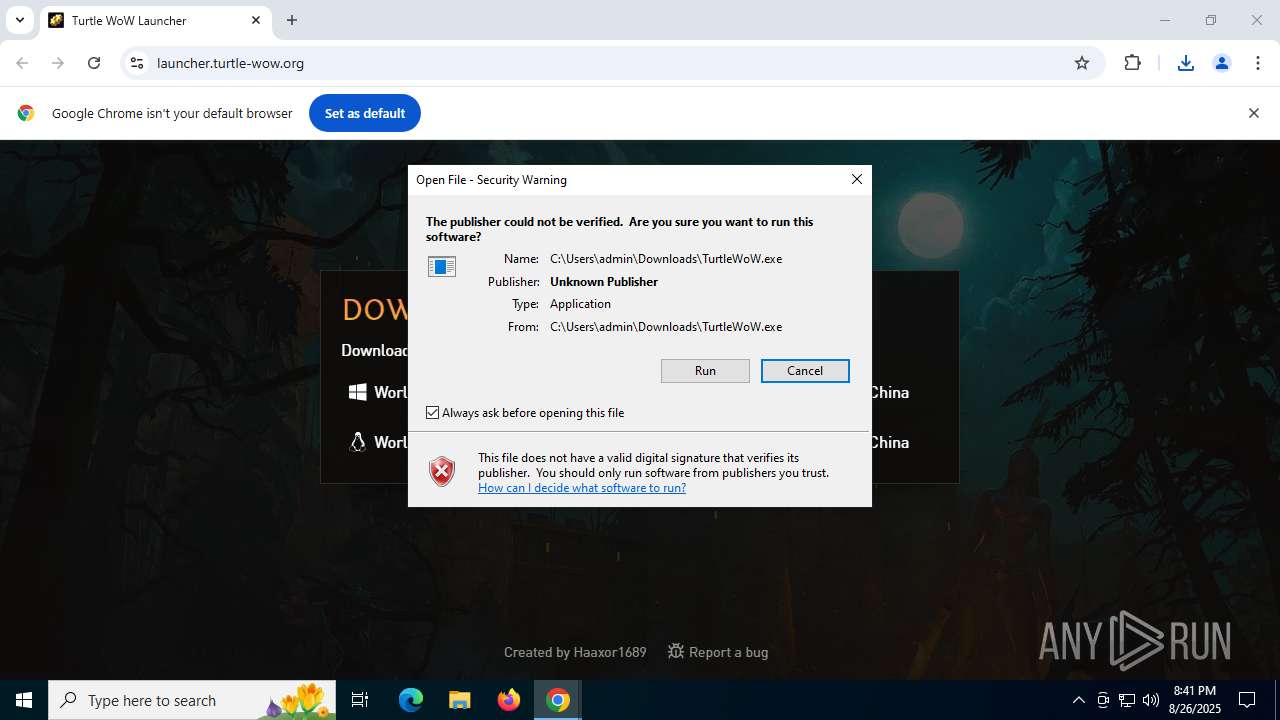The width and height of the screenshot is (1280, 720).
Task: Minimize the Chrome window
Action: (1164, 20)
